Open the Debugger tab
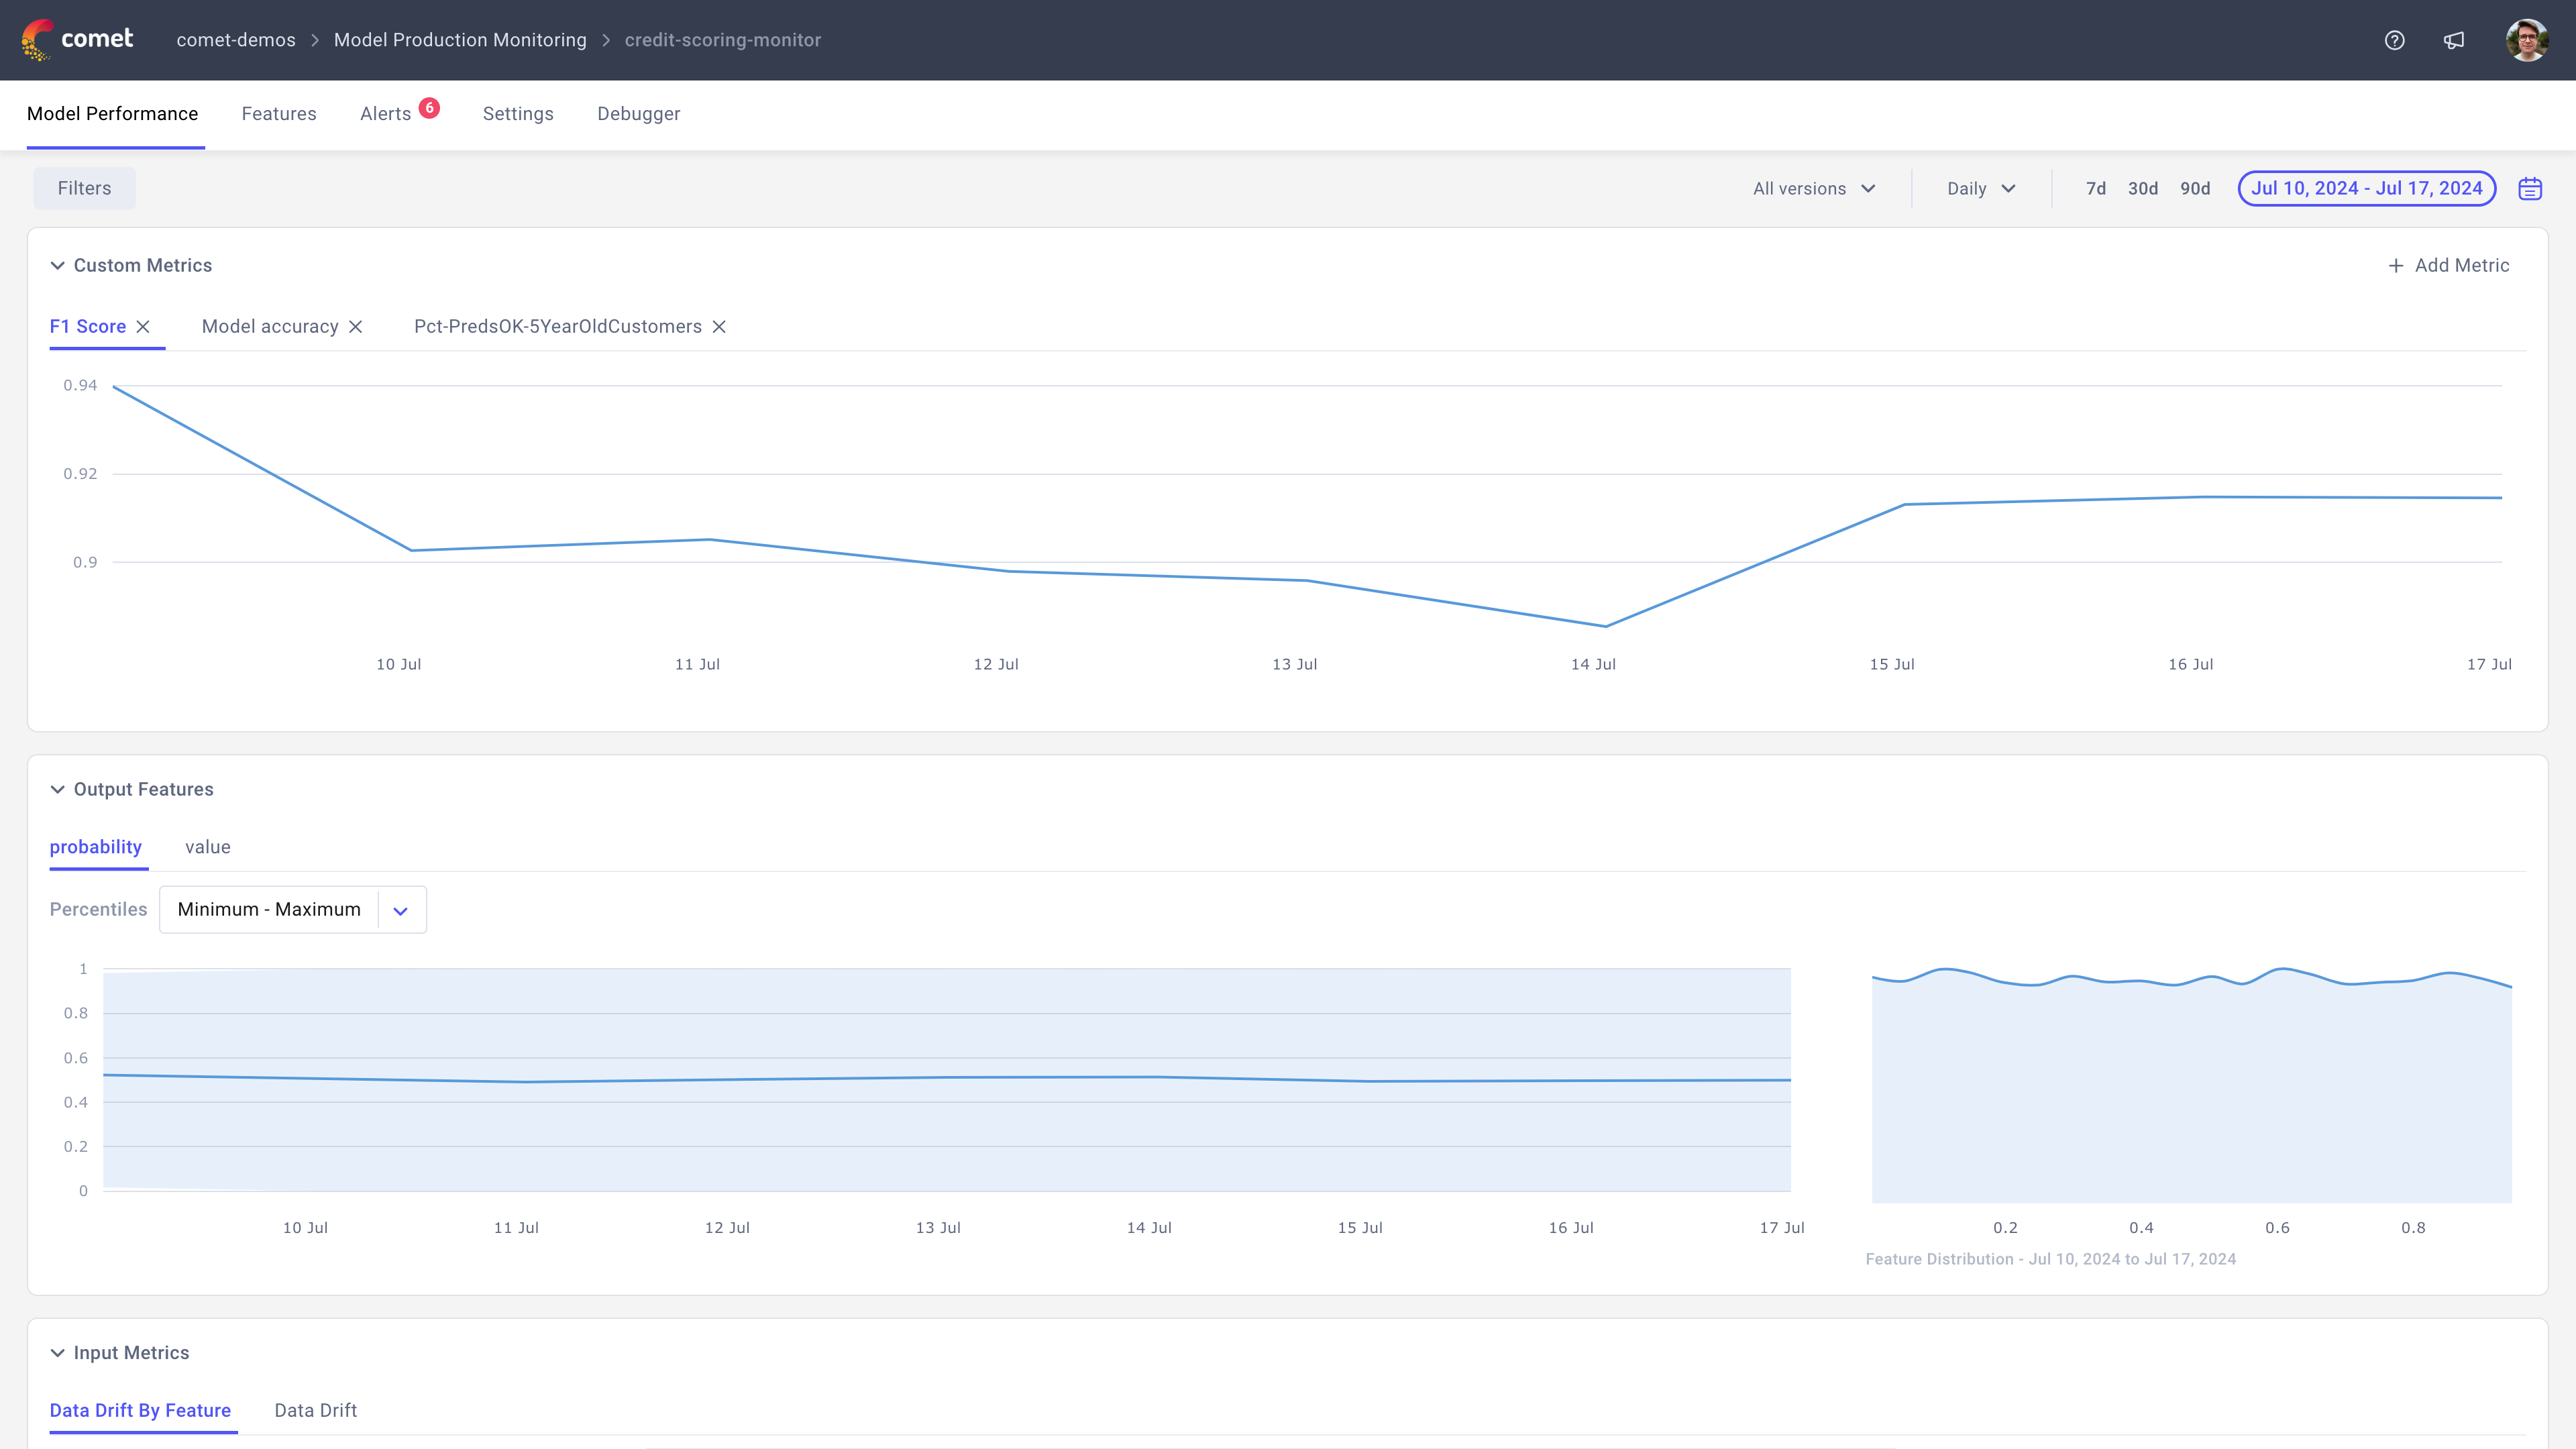 pyautogui.click(x=638, y=114)
